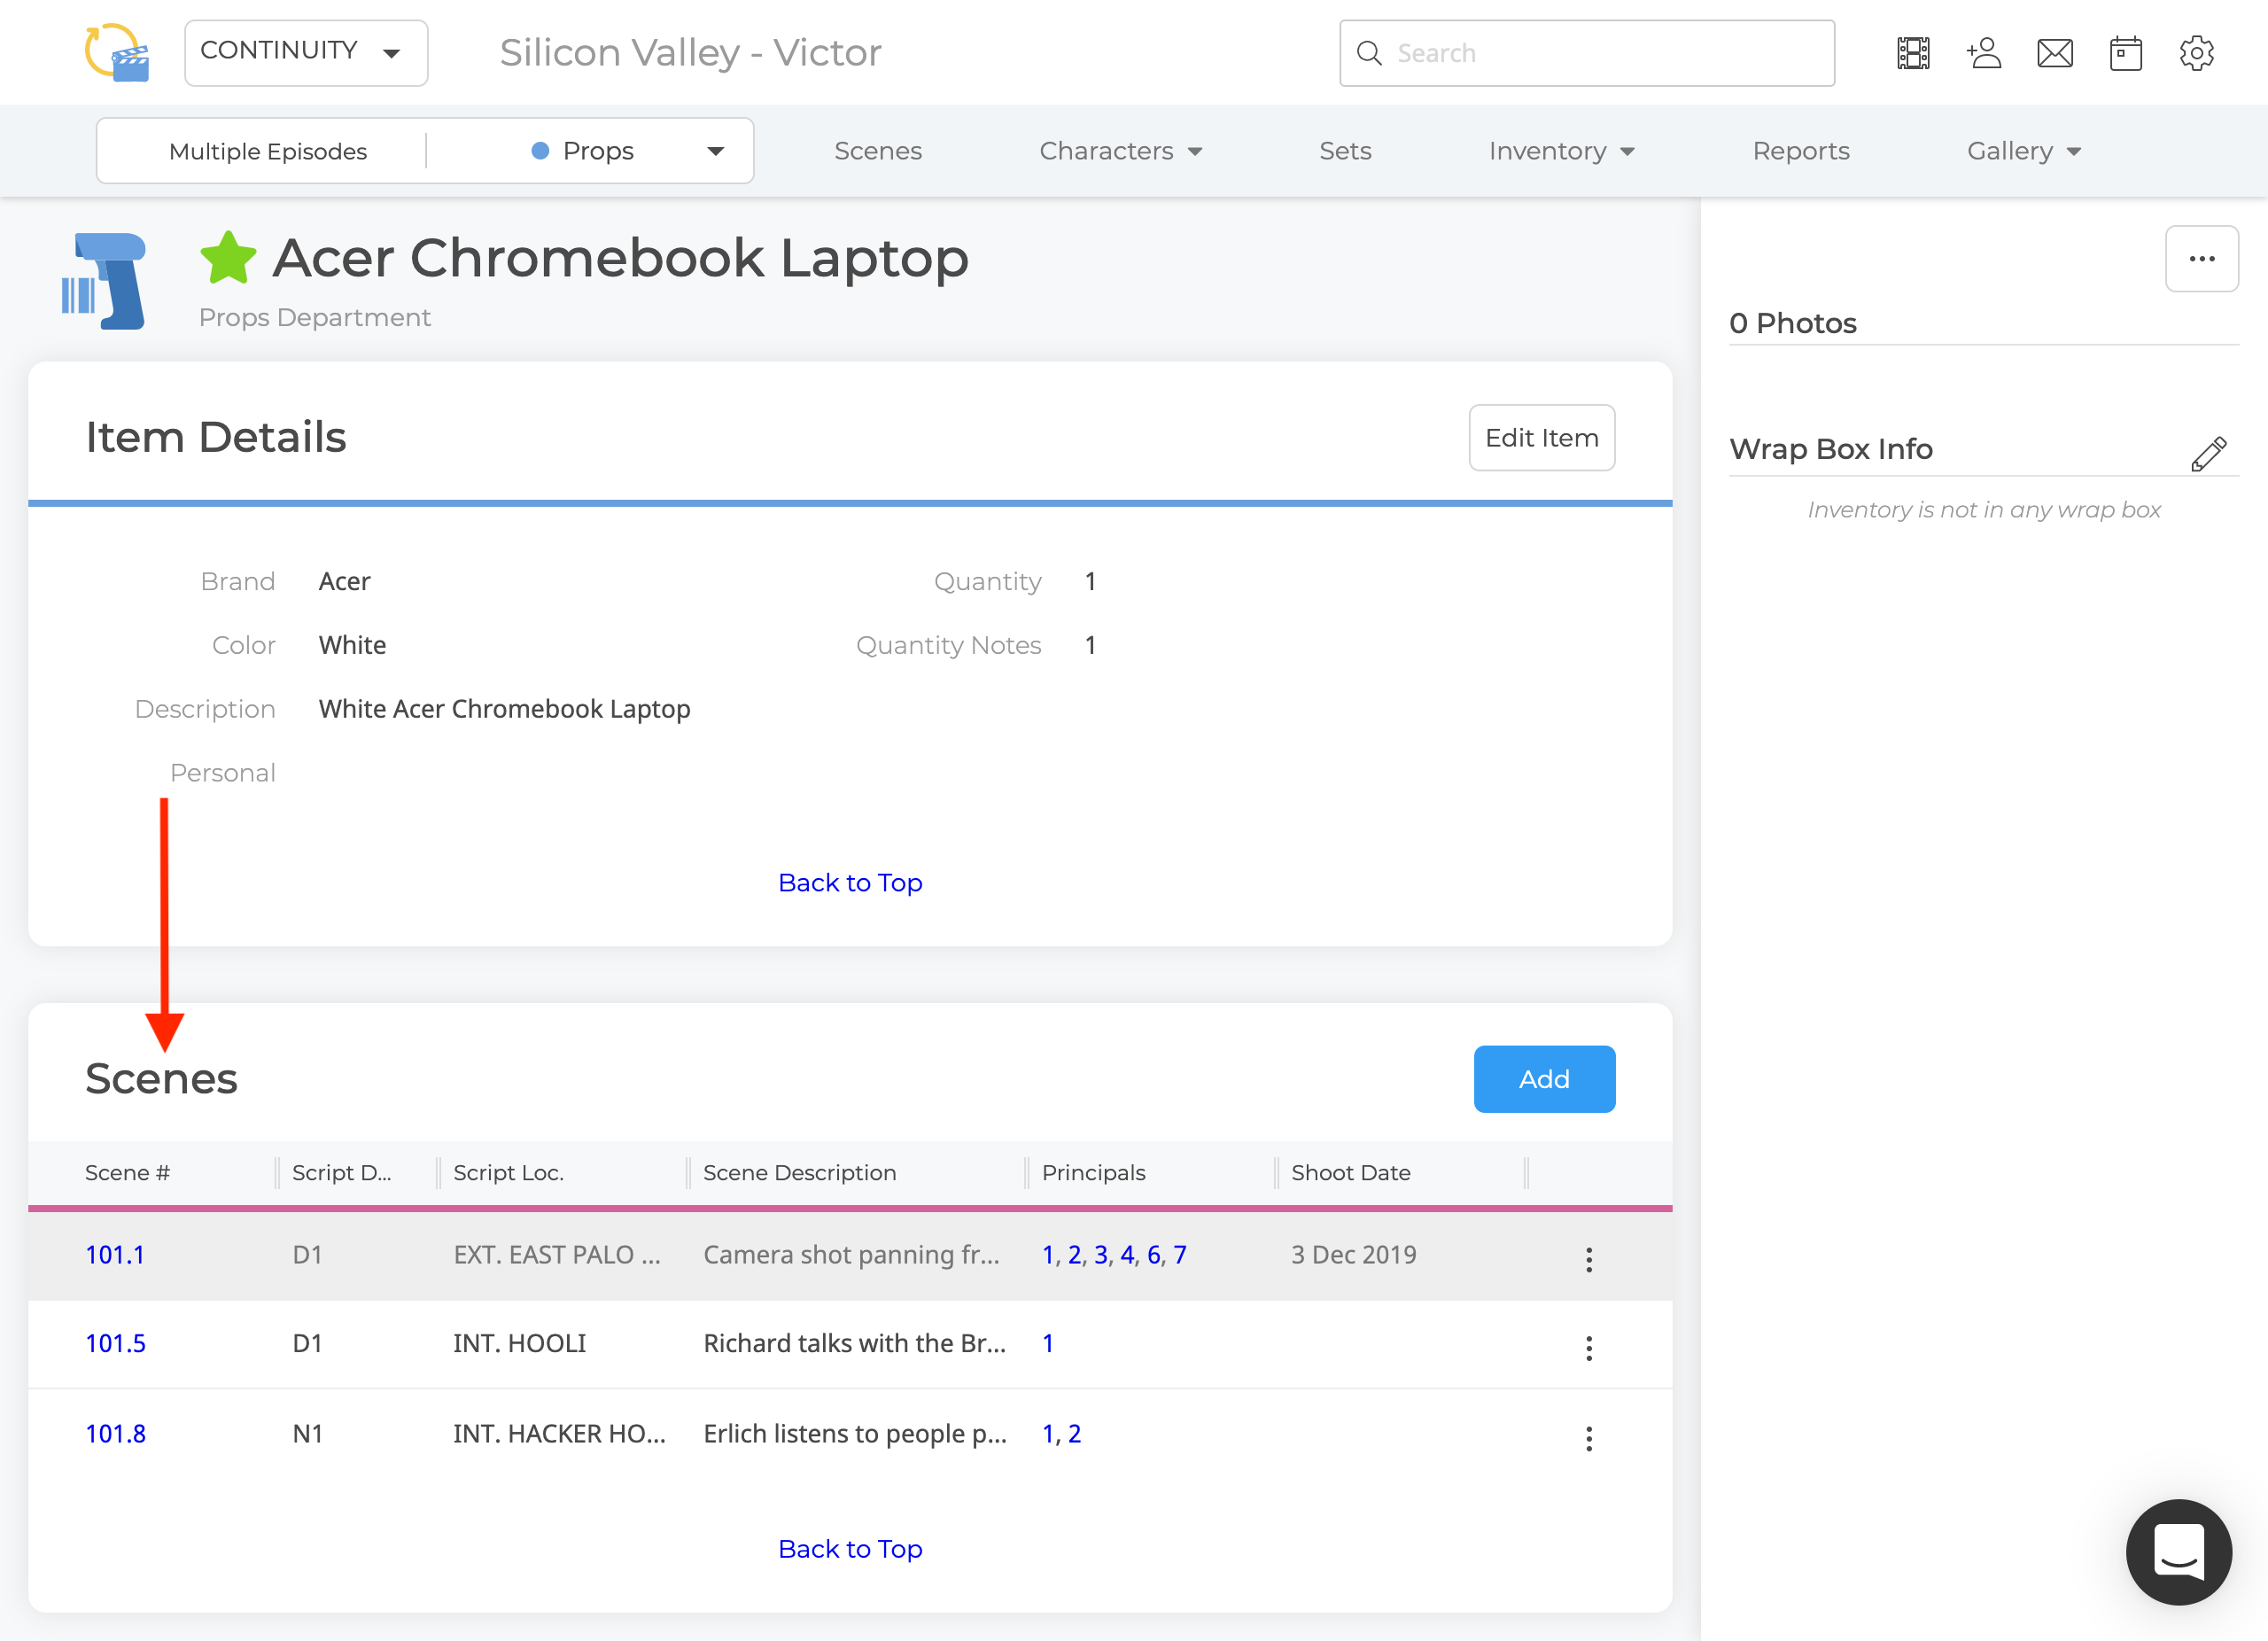Click the SyncOnSet clapperboard logo
The image size is (2268, 1641).
click(117, 52)
